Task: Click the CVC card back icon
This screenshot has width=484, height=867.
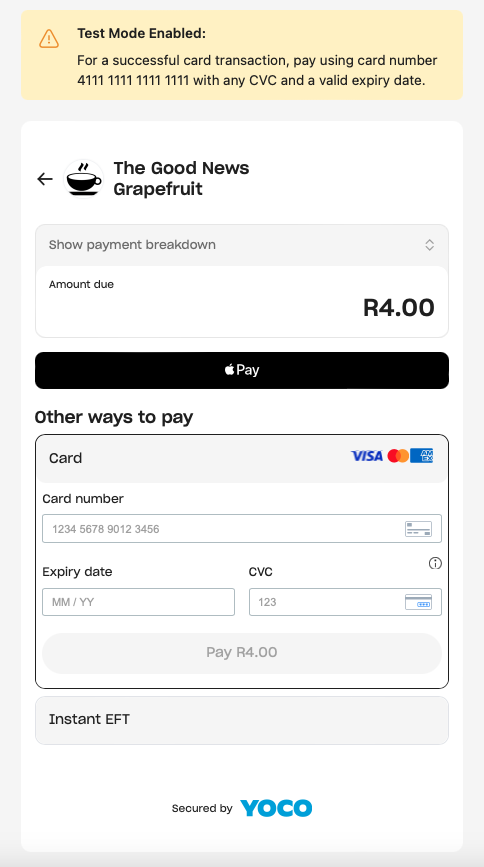Action: [418, 602]
